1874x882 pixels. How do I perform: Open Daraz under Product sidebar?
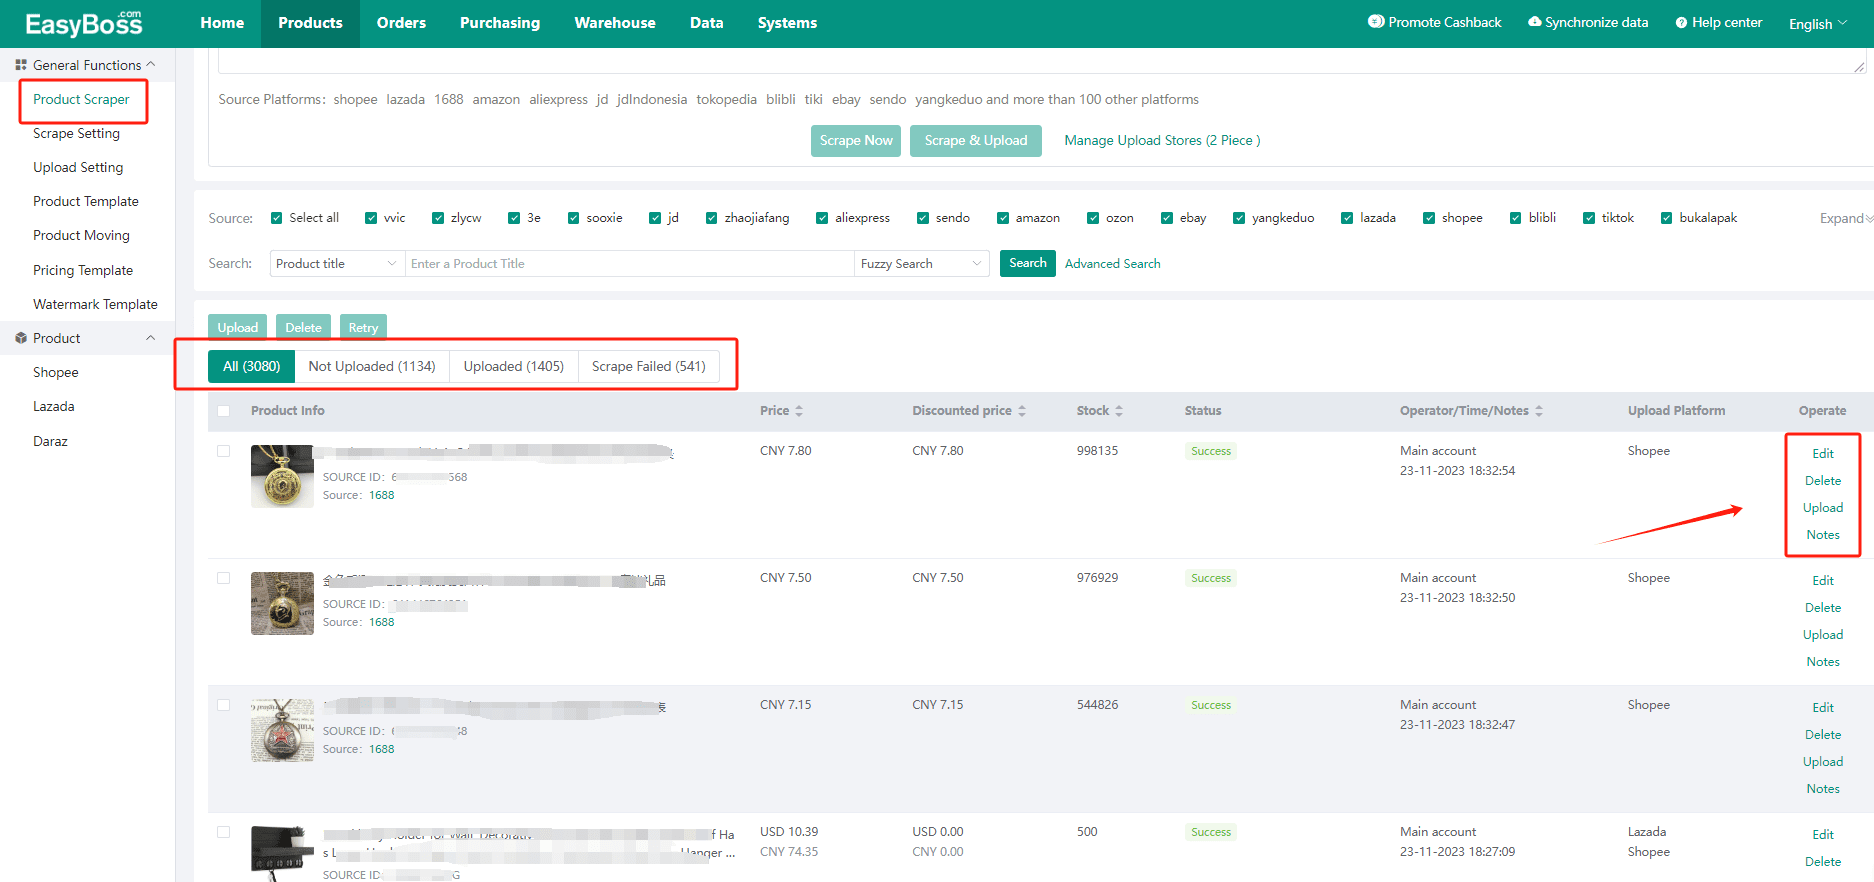[x=50, y=441]
